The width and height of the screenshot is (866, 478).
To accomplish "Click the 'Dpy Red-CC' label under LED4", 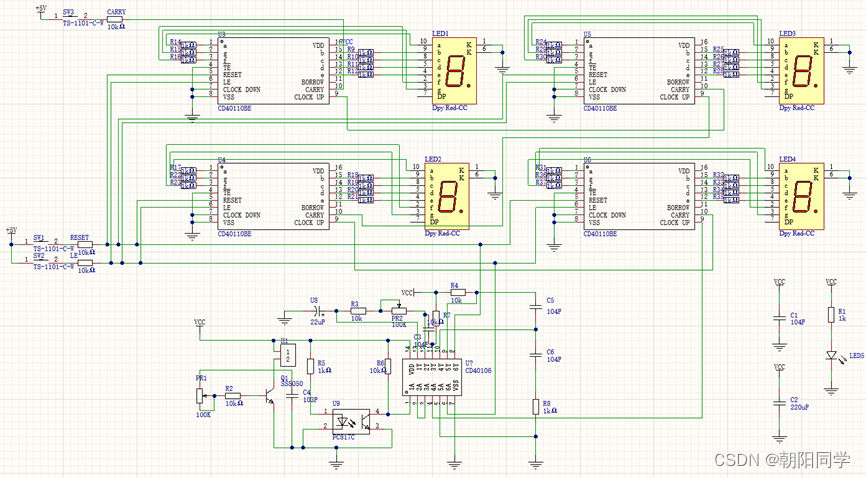I will point(796,234).
